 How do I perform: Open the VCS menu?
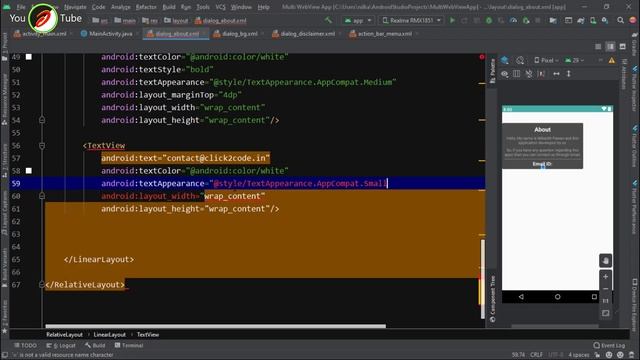tap(220, 7)
